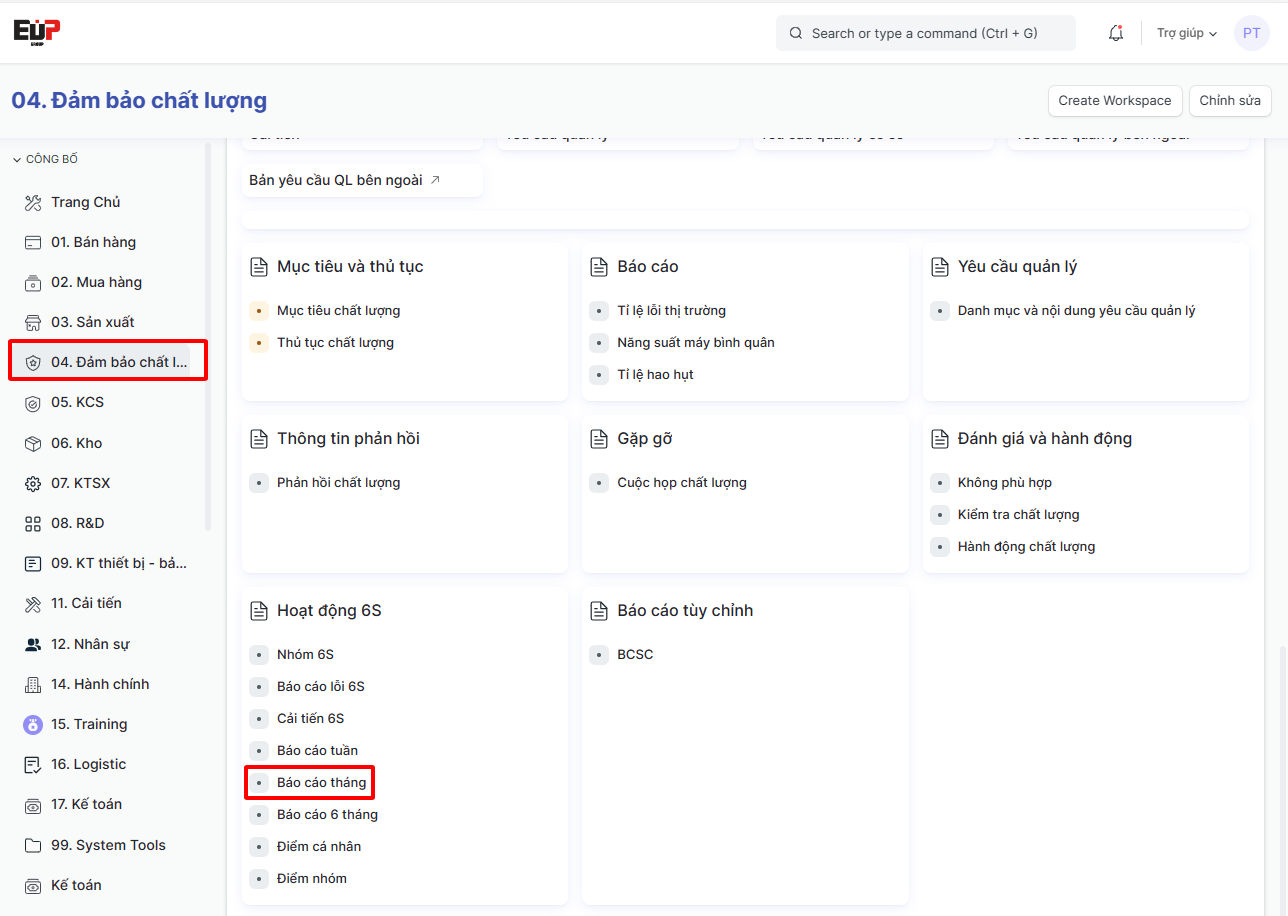This screenshot has width=1288, height=916.
Task: Click the 05. KCS shield icon
Action: coord(33,403)
